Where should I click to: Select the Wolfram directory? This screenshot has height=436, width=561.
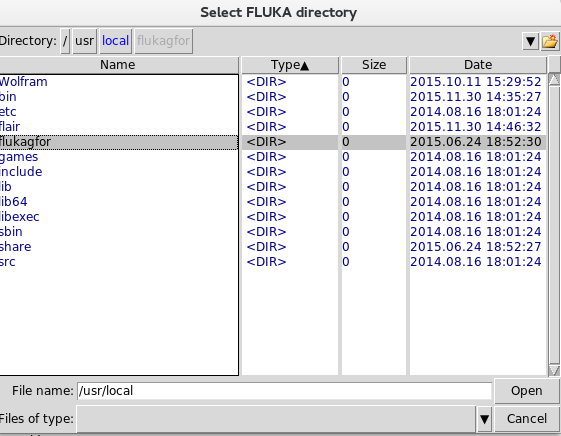point(24,82)
